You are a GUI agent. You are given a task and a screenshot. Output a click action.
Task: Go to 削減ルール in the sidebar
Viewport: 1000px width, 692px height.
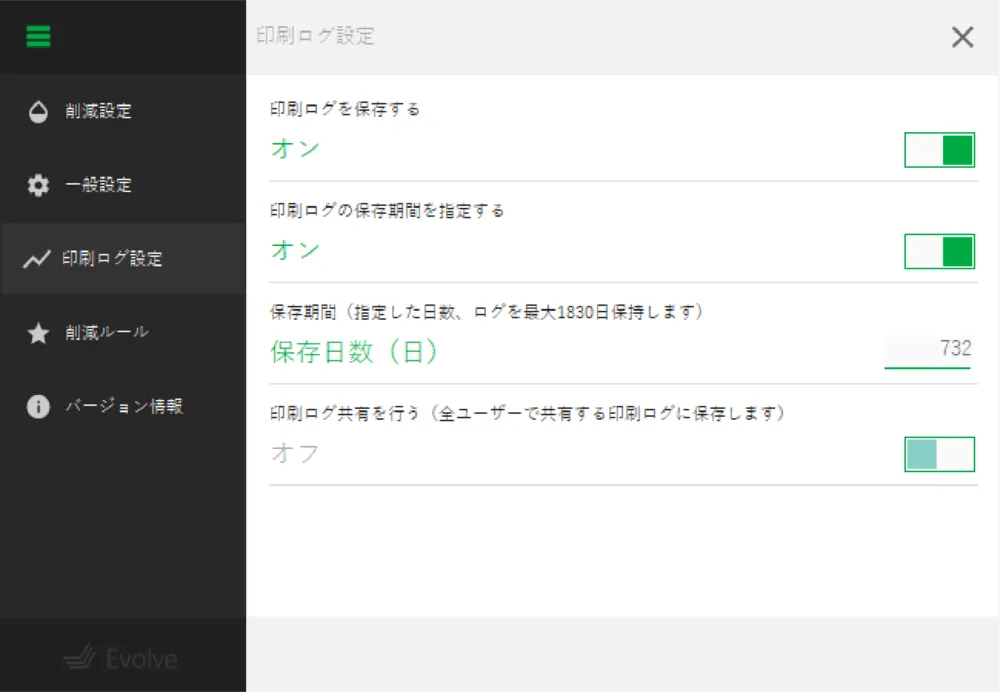pyautogui.click(x=123, y=333)
